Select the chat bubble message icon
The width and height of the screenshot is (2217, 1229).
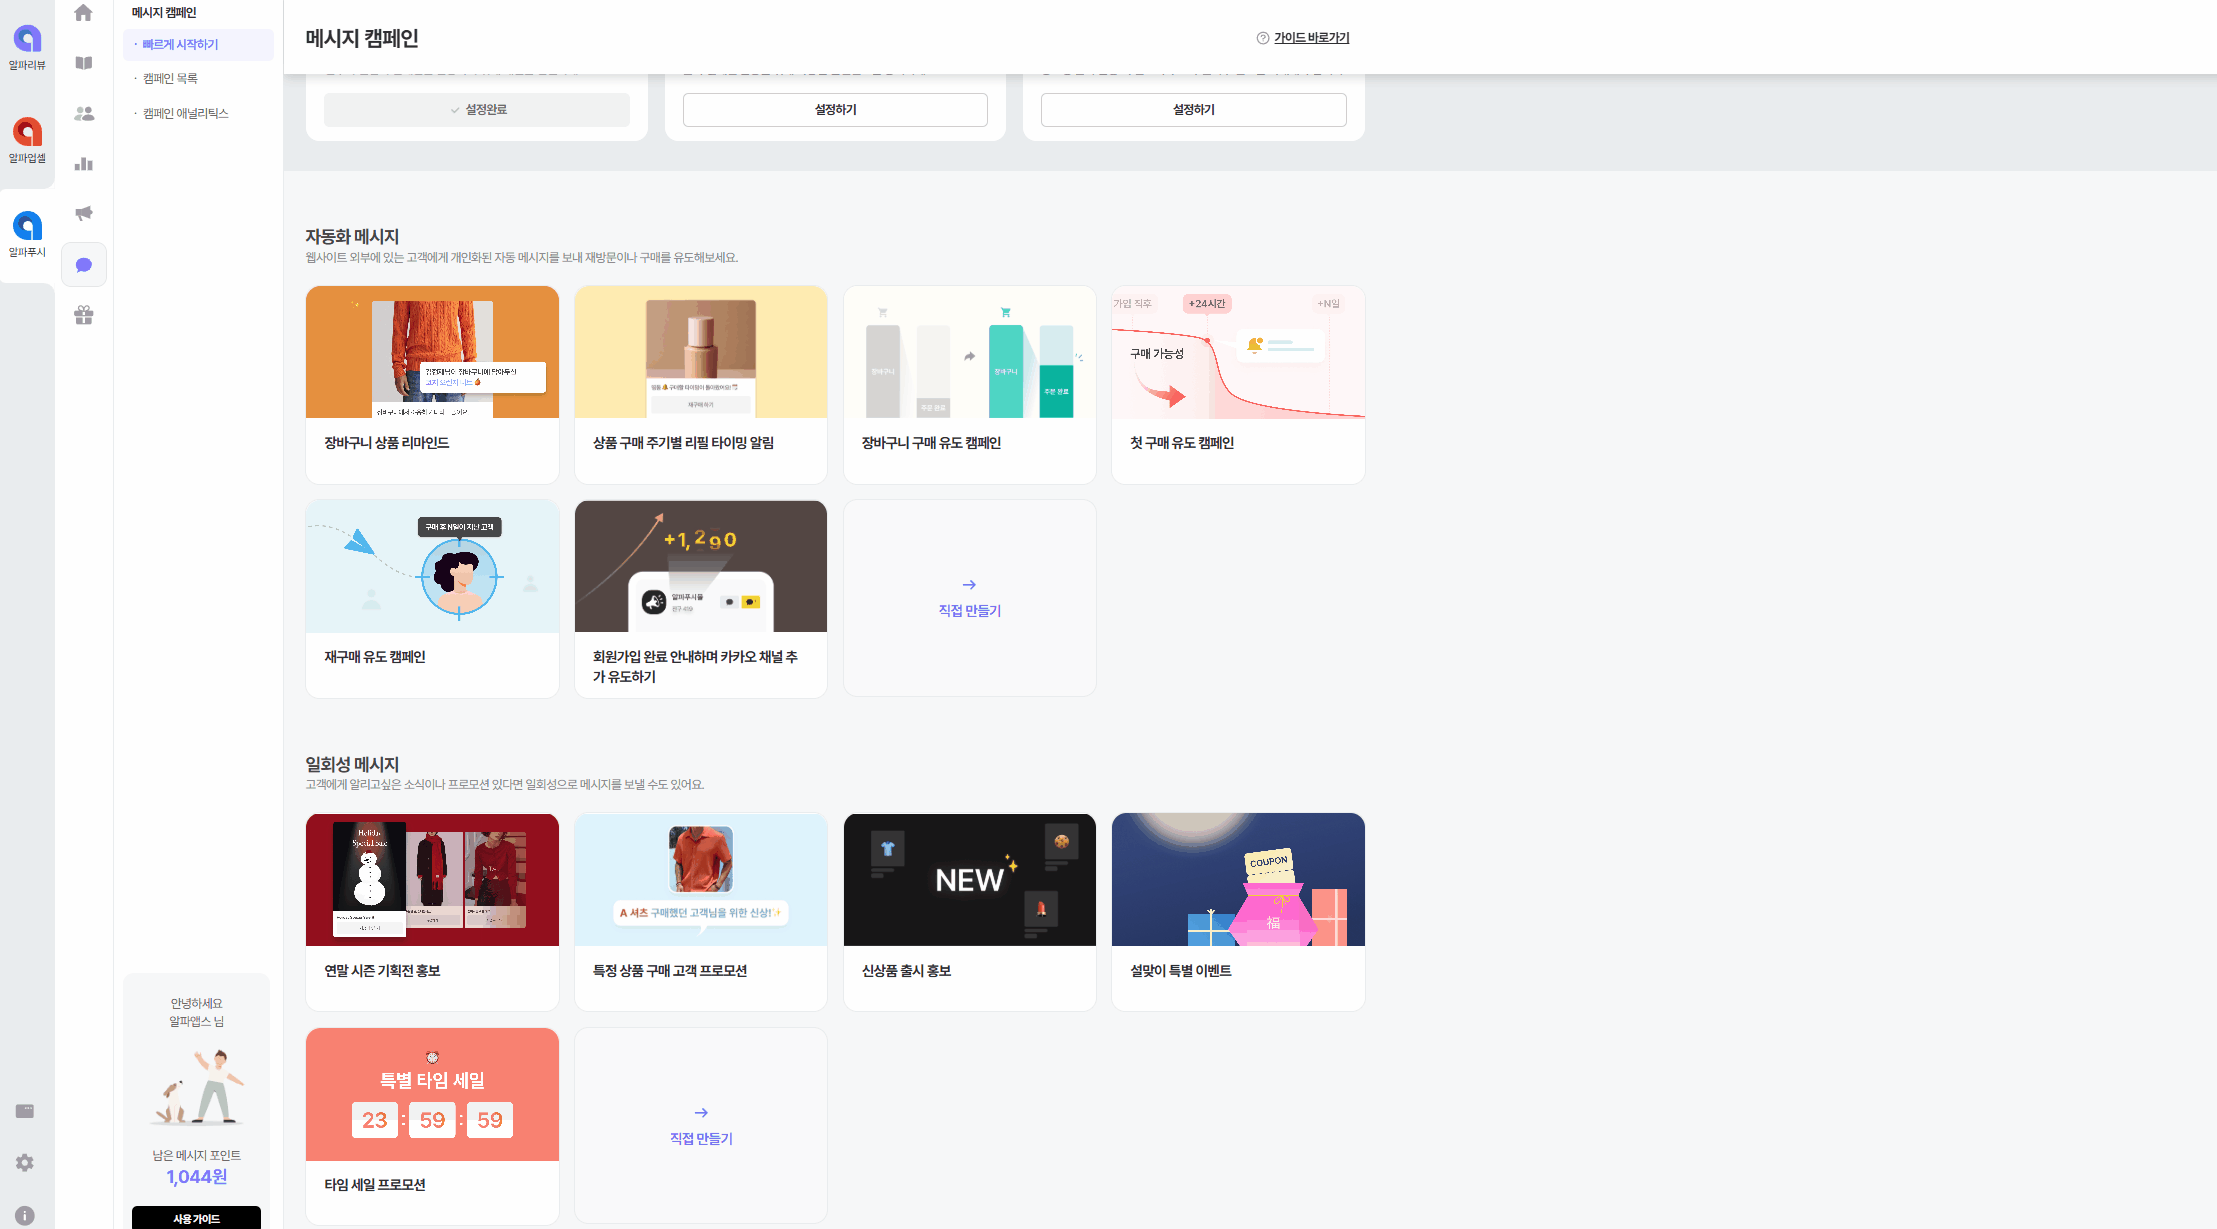point(84,265)
